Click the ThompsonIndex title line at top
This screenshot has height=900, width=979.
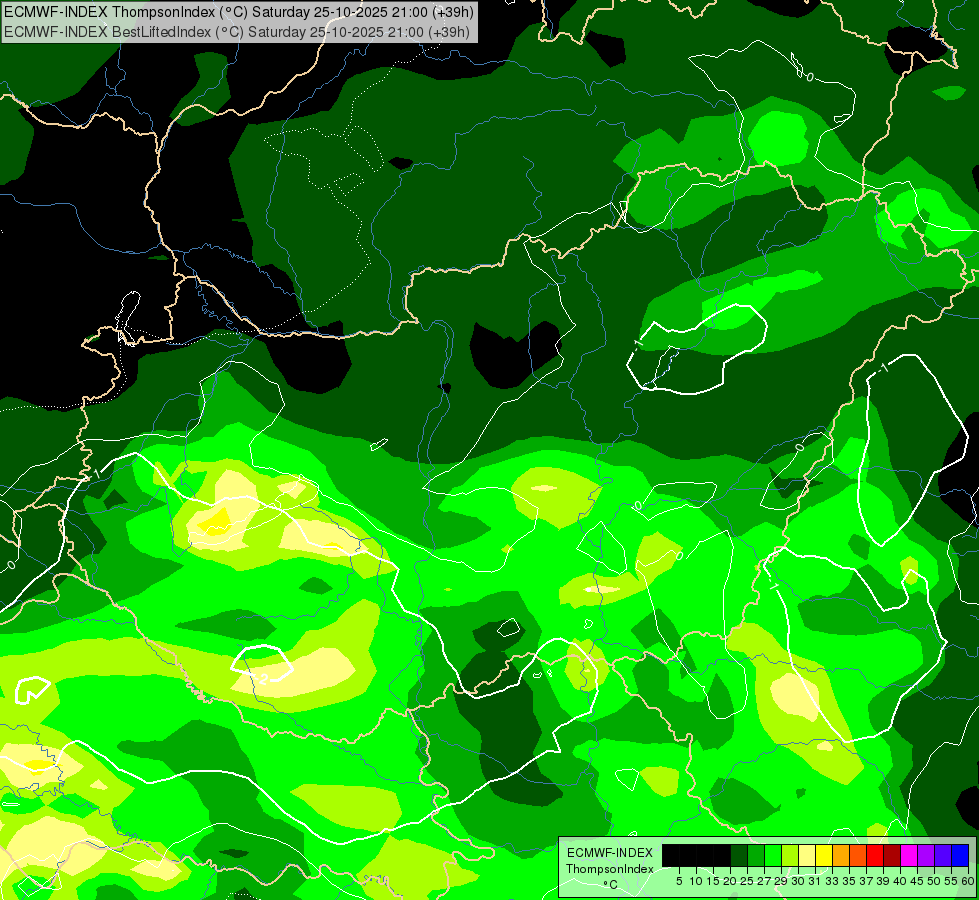[x=239, y=12]
